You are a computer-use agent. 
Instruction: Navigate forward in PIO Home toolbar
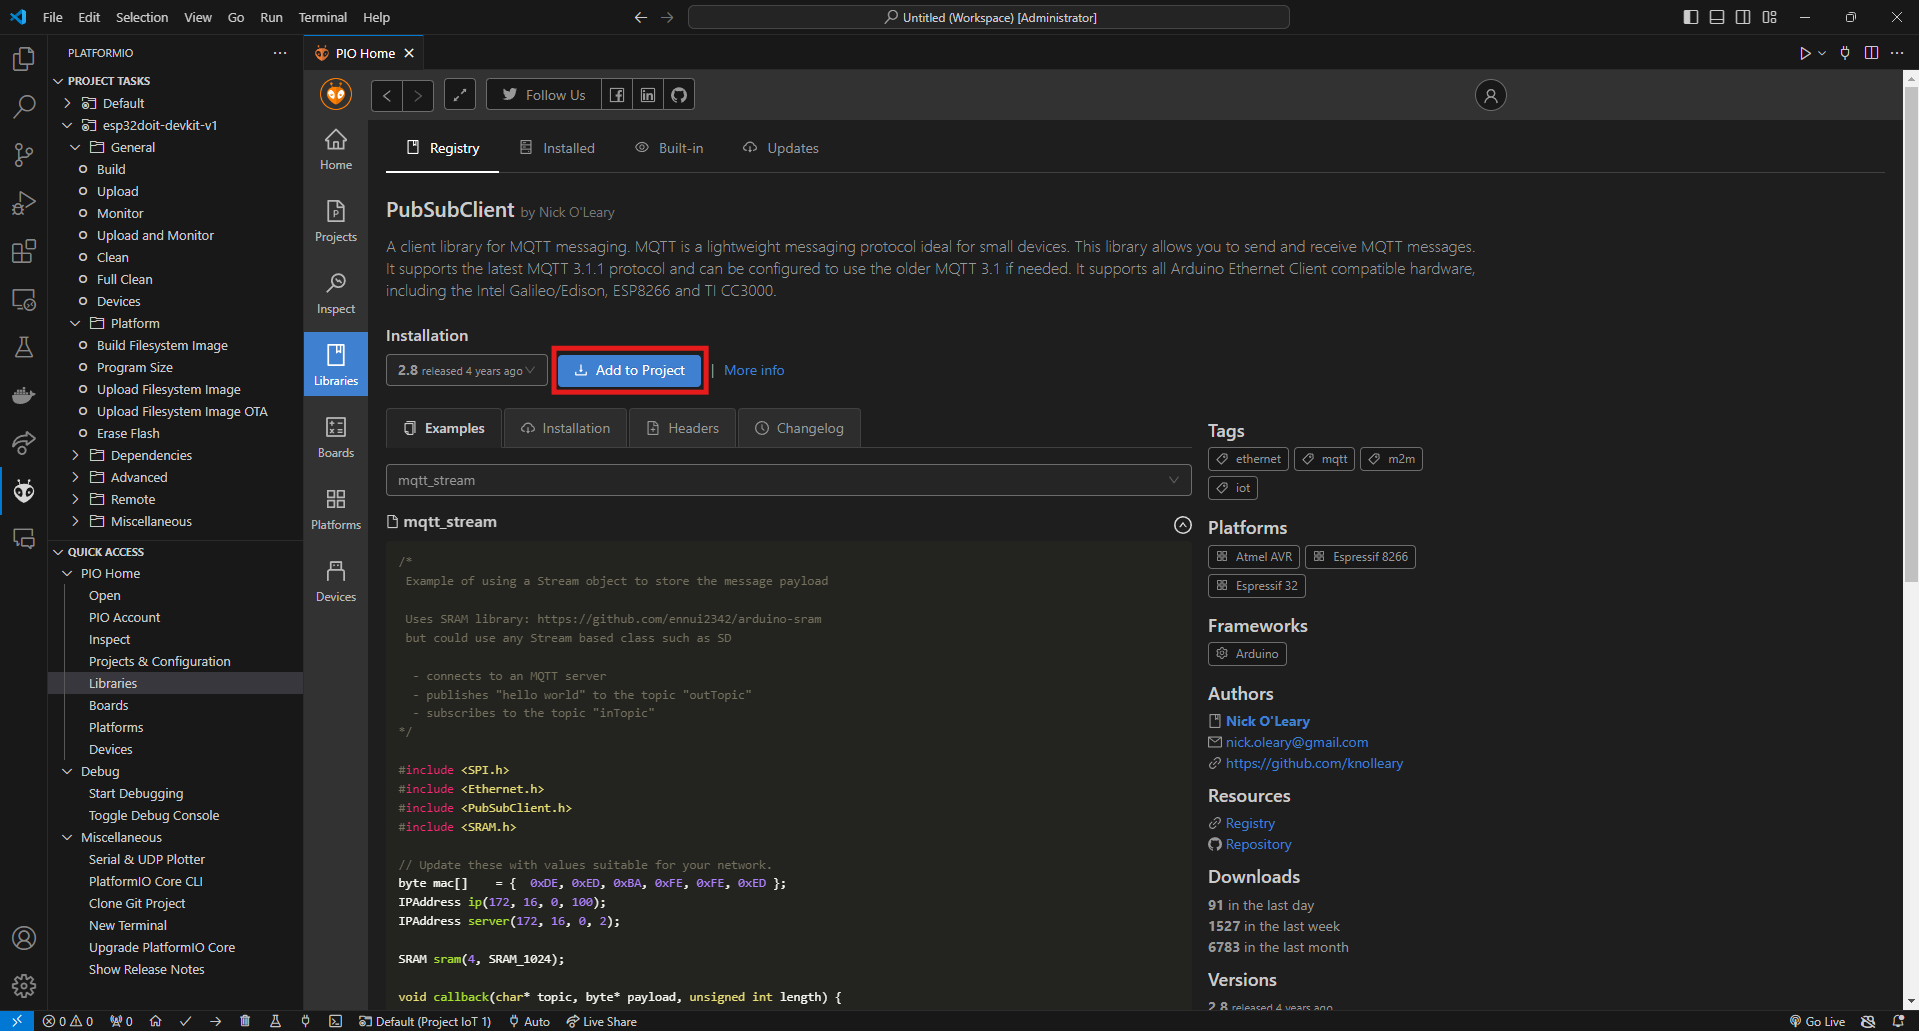coord(418,95)
